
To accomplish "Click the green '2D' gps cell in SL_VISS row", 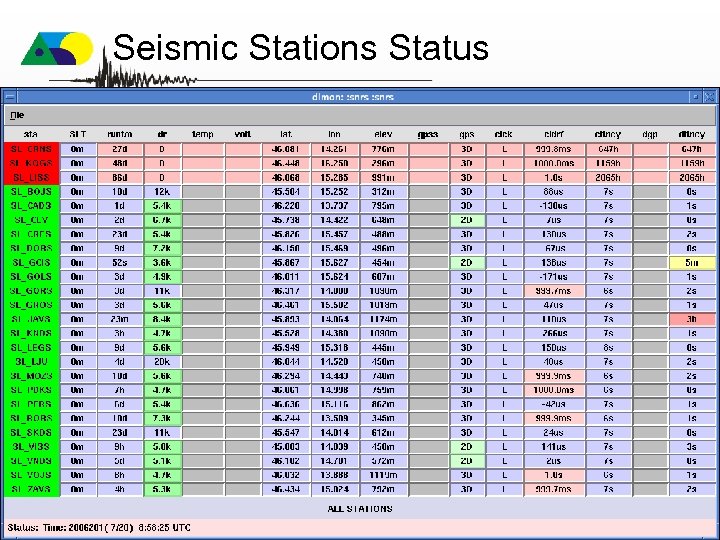I will pyautogui.click(x=467, y=447).
